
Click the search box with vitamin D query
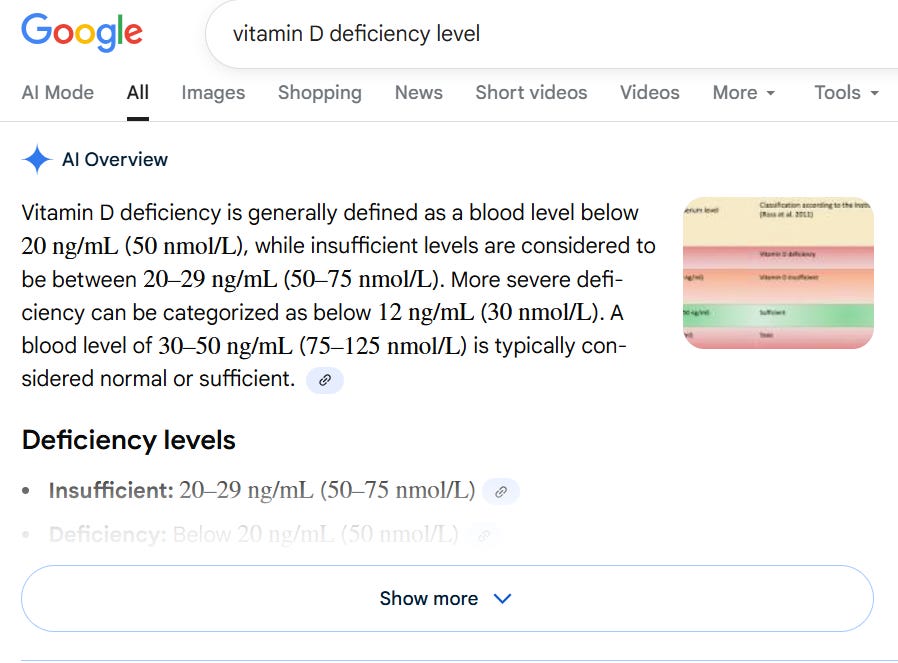(x=552, y=33)
